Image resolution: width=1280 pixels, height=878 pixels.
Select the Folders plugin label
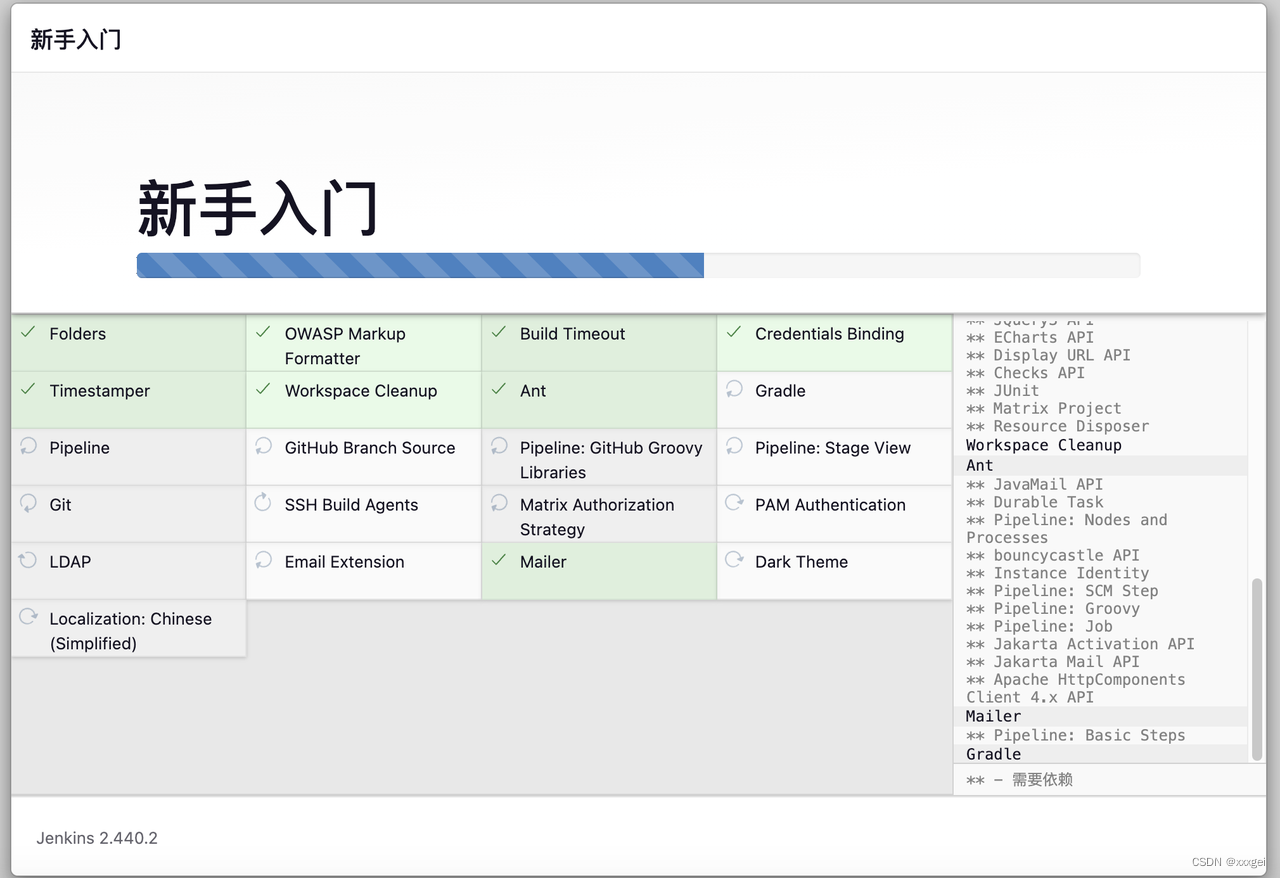[78, 334]
